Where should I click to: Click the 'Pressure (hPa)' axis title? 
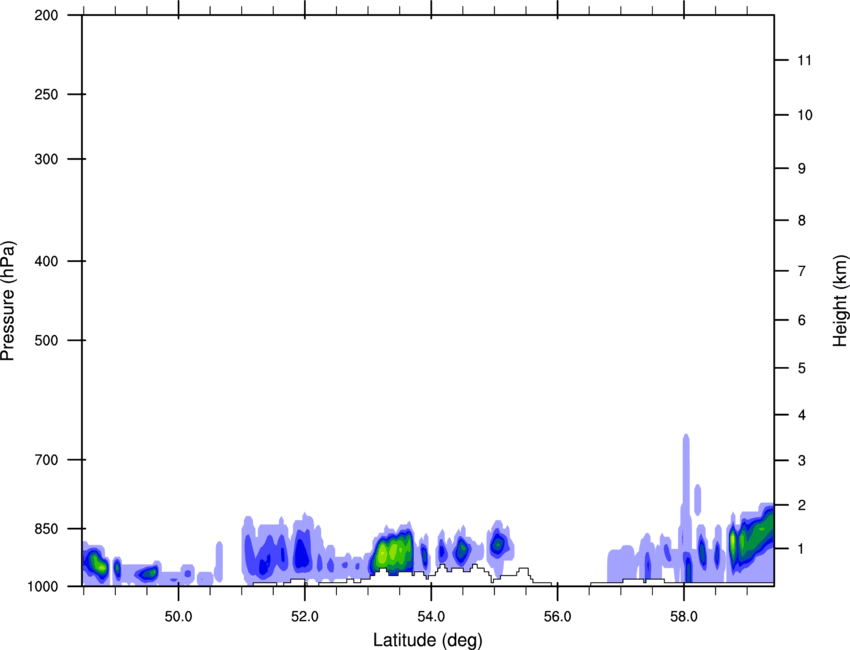point(8,301)
